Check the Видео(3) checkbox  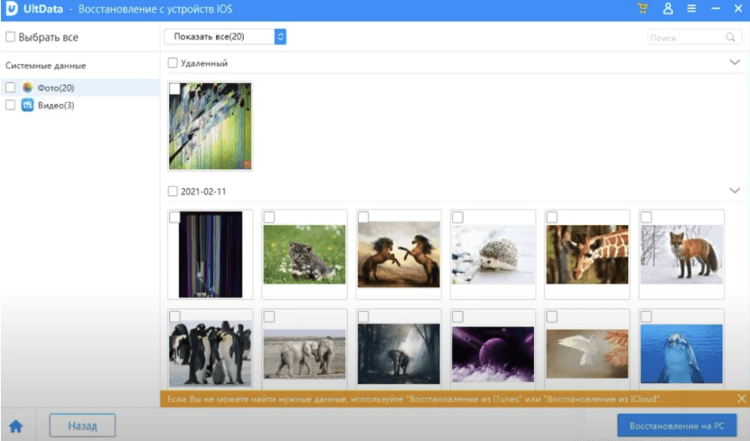click(10, 105)
